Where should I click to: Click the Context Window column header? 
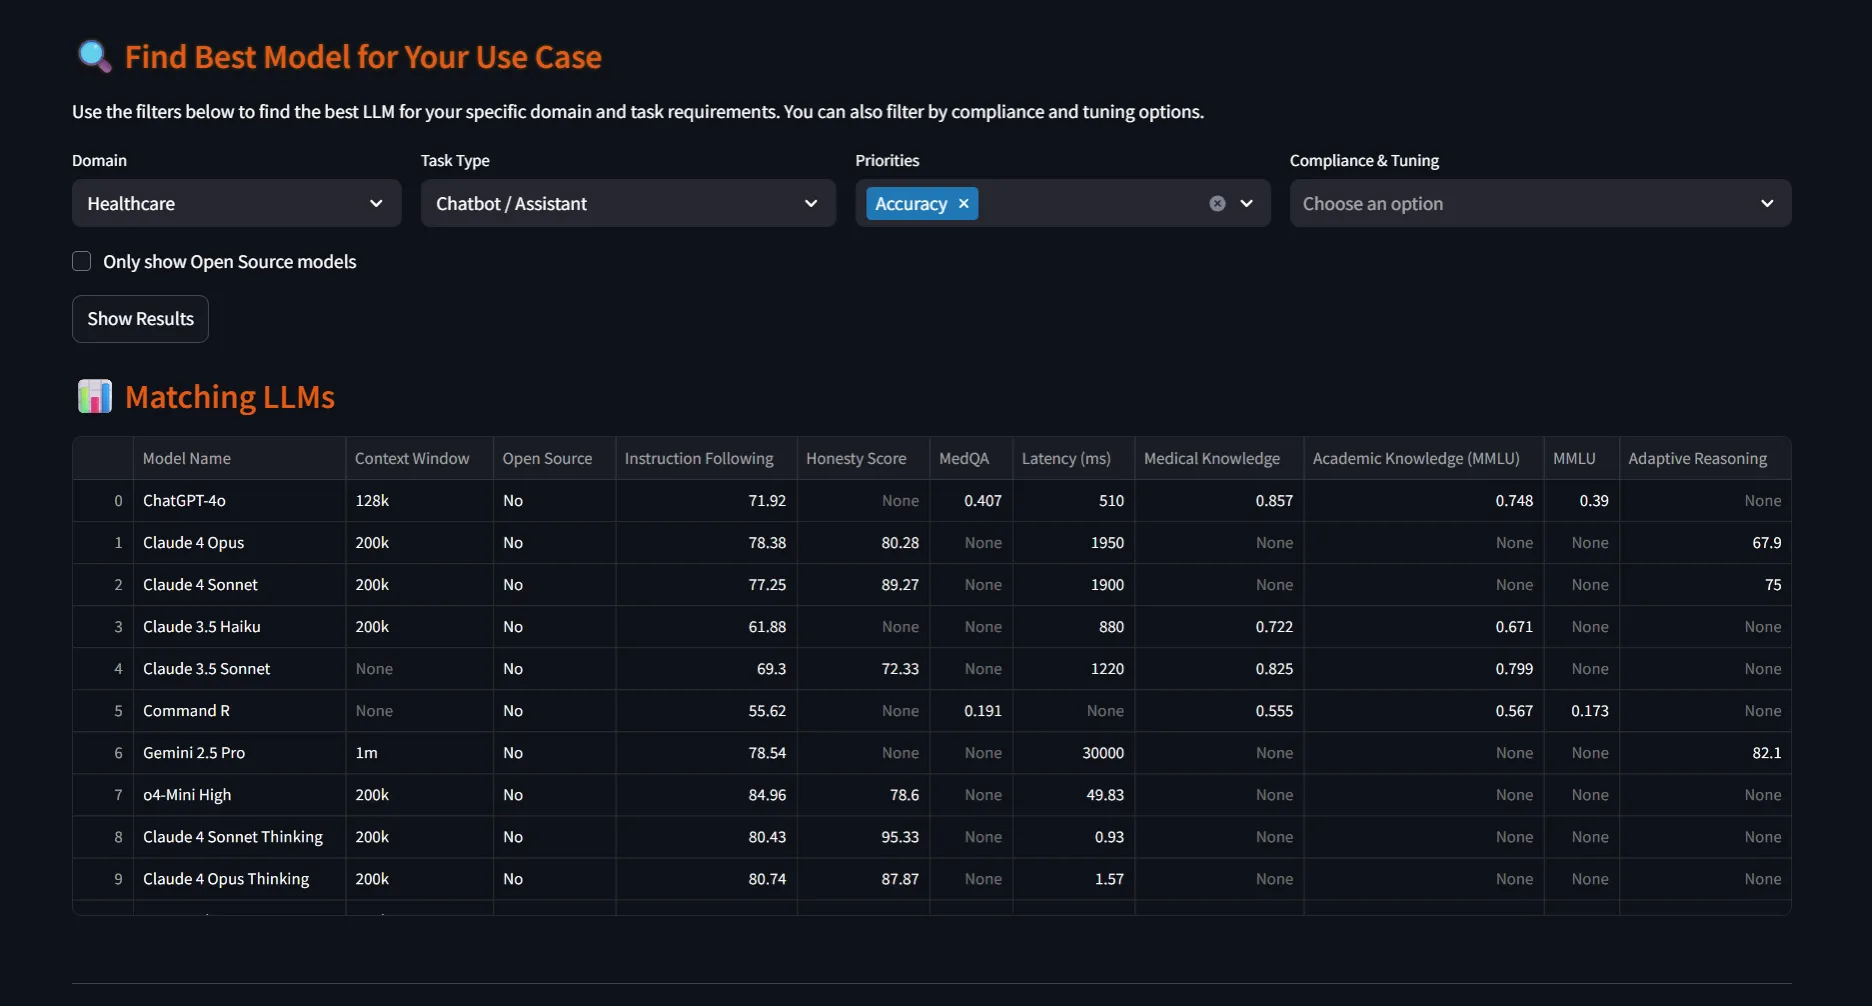412,459
